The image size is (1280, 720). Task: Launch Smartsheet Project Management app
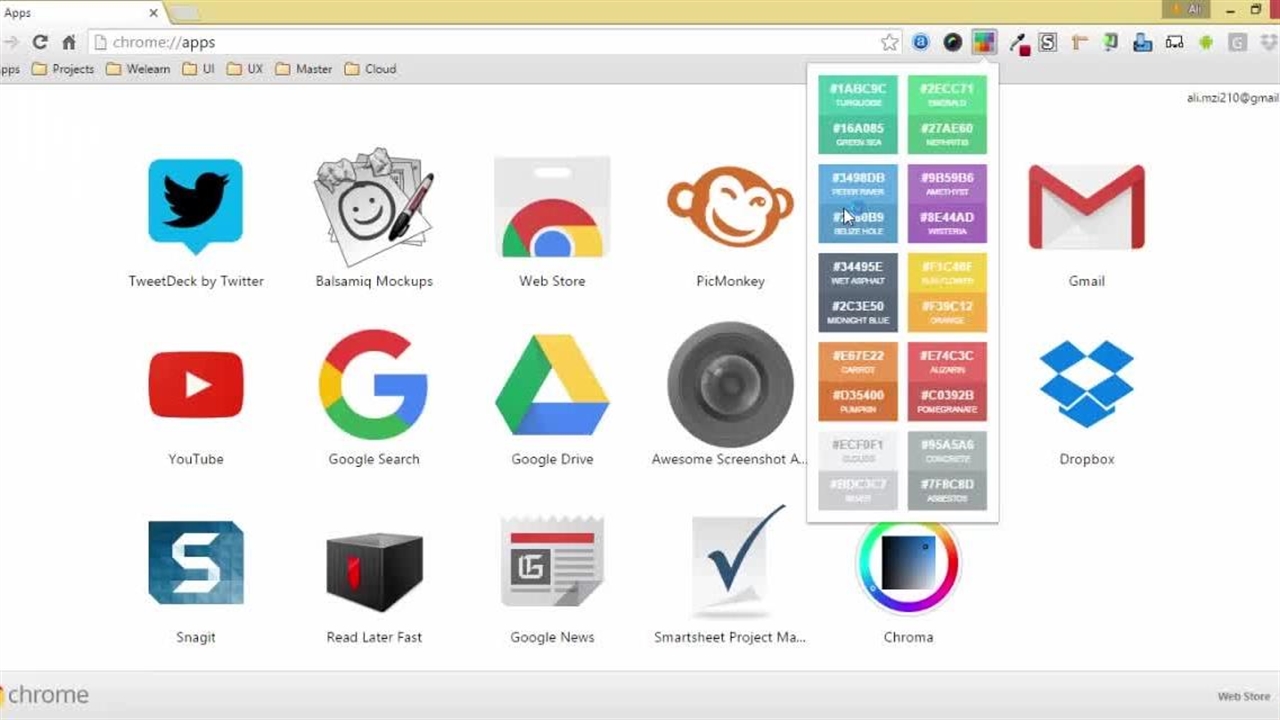click(x=738, y=563)
